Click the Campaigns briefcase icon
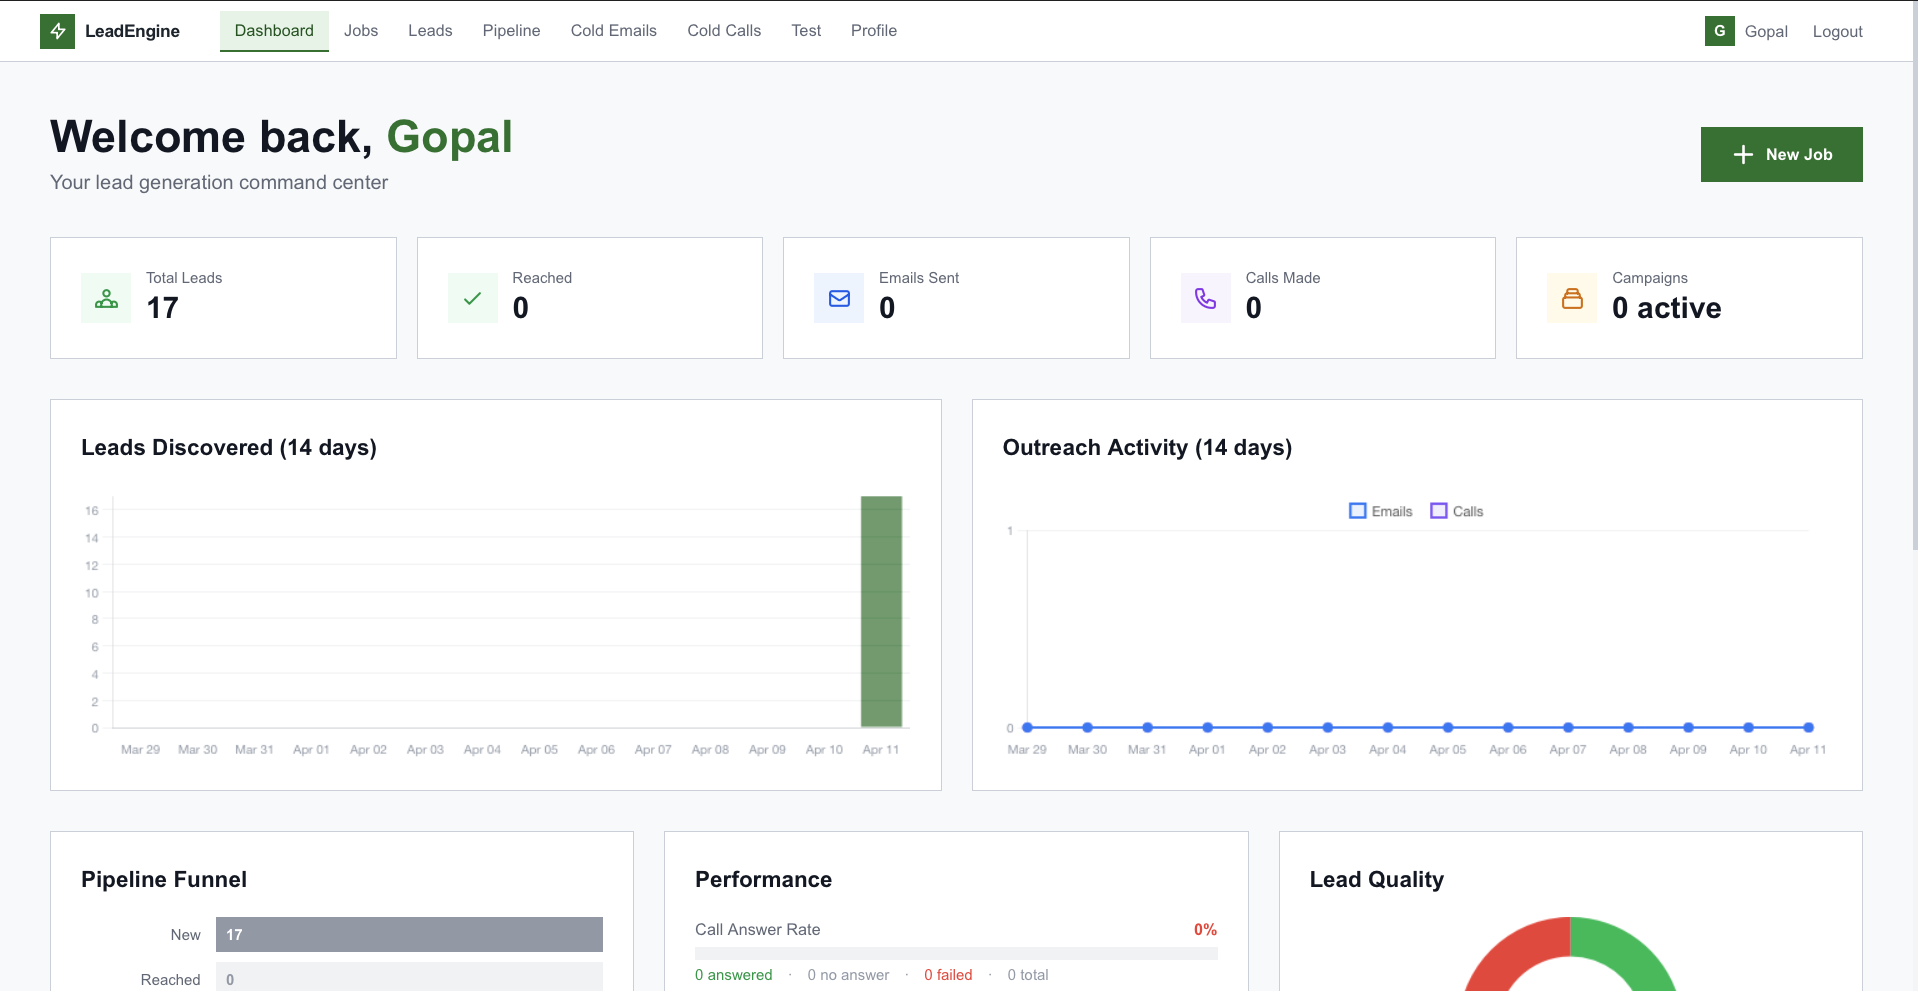 point(1572,297)
